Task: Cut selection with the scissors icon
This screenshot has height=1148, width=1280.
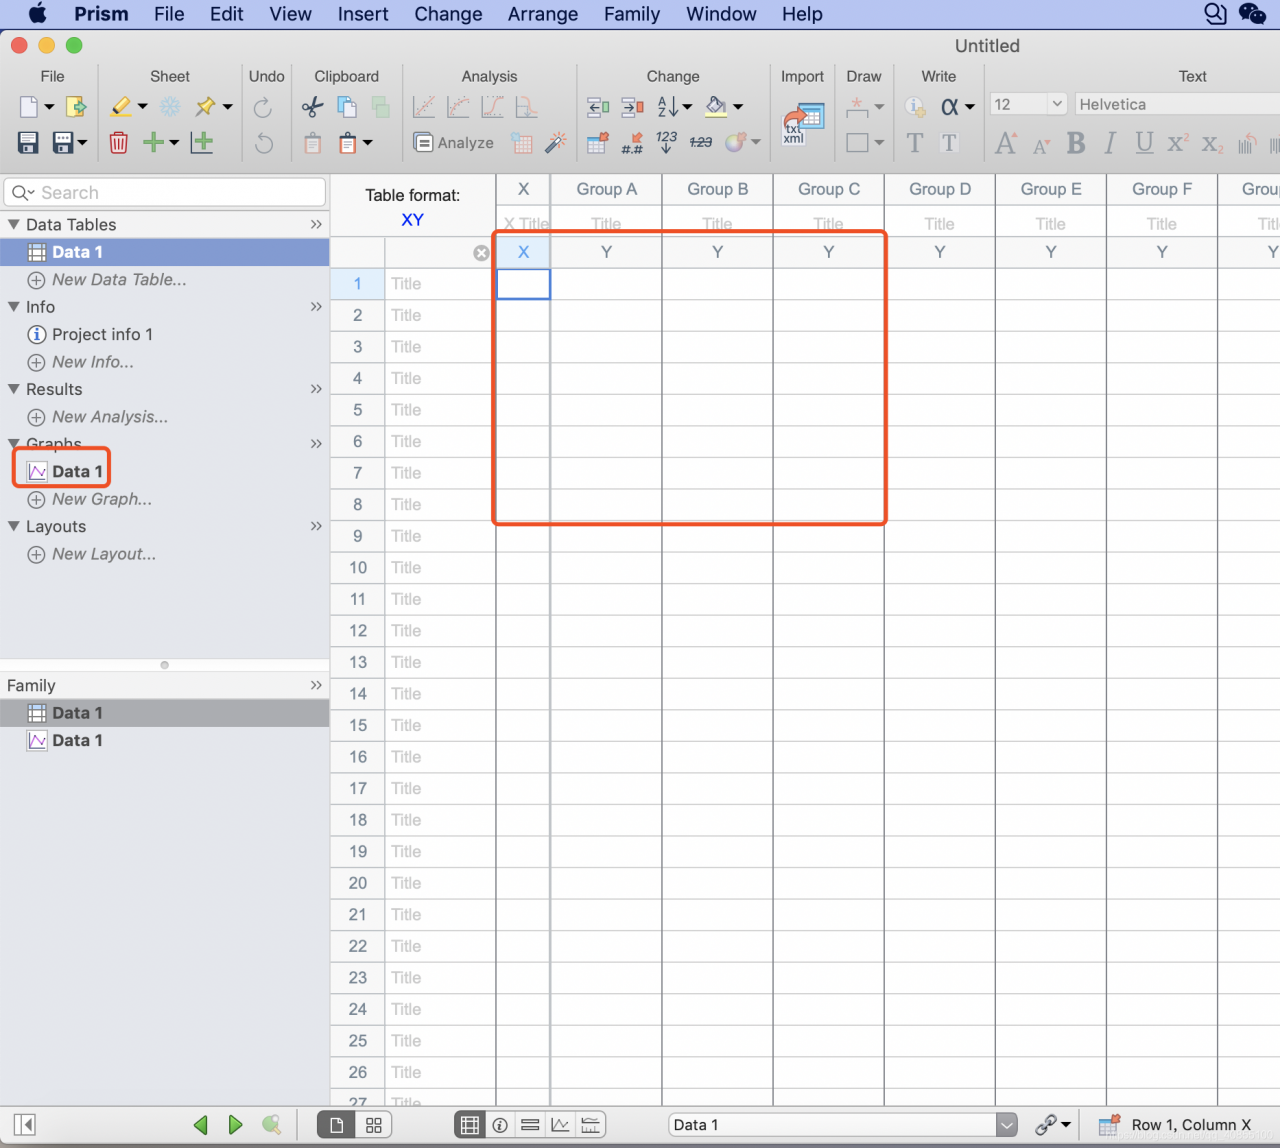Action: tap(313, 107)
